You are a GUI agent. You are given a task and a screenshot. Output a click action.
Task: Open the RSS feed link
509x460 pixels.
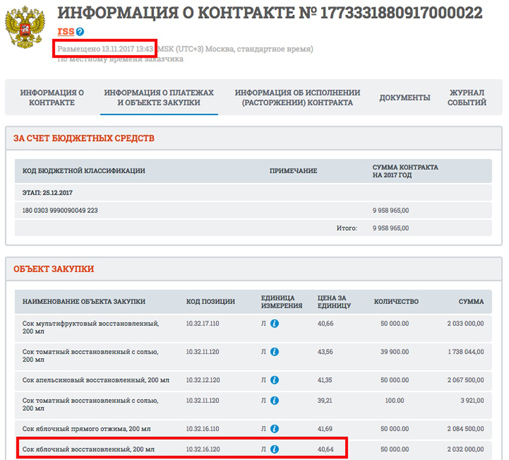(66, 31)
